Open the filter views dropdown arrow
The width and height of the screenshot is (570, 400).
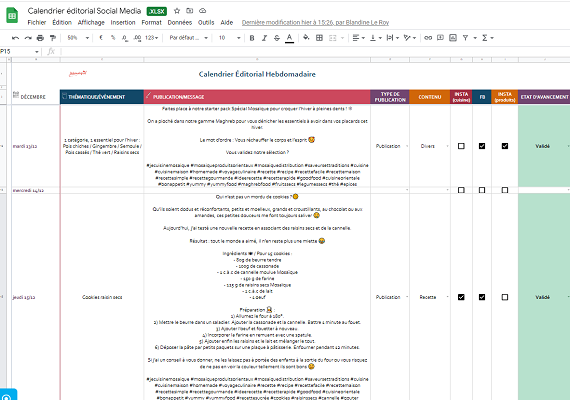475,38
